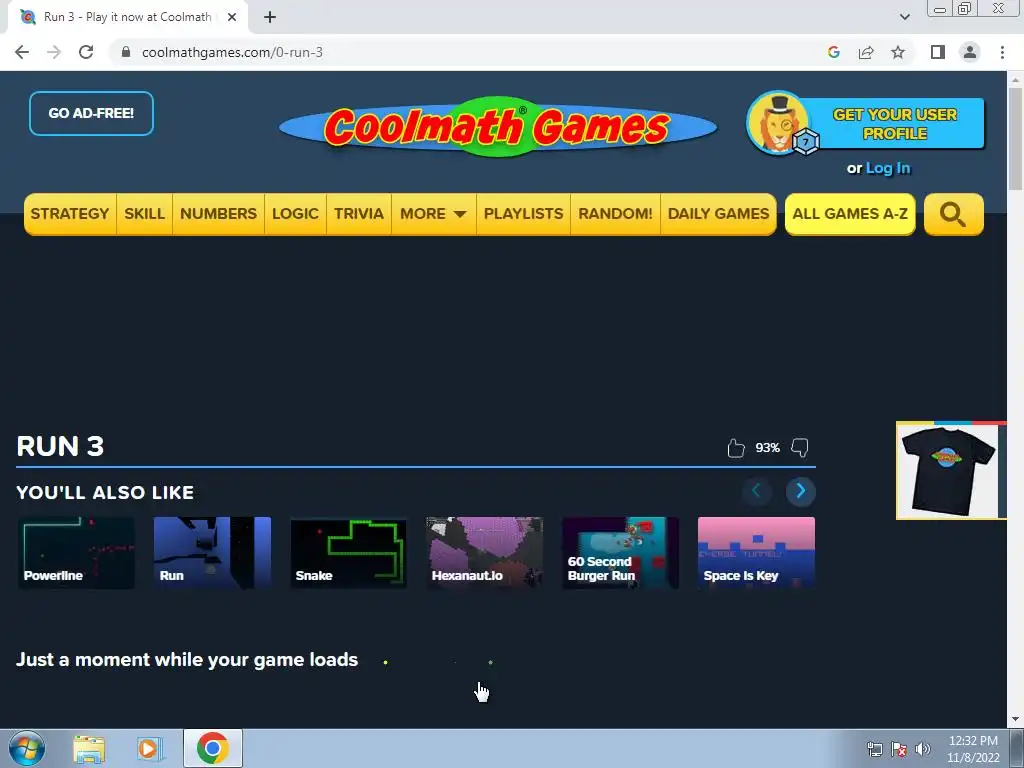The height and width of the screenshot is (768, 1024).
Task: Open the 60 Second Burger Run thumbnail
Action: pyautogui.click(x=620, y=552)
